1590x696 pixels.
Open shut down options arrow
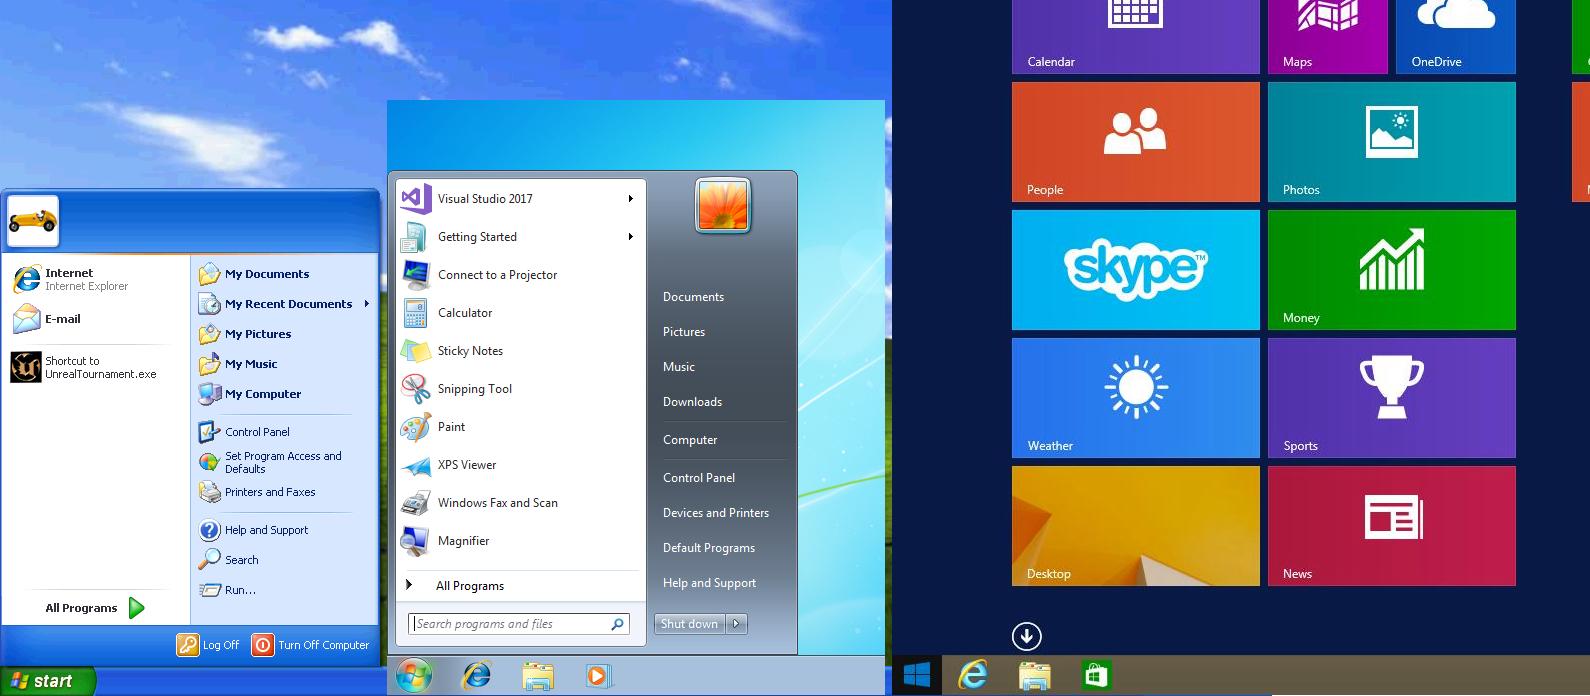736,624
